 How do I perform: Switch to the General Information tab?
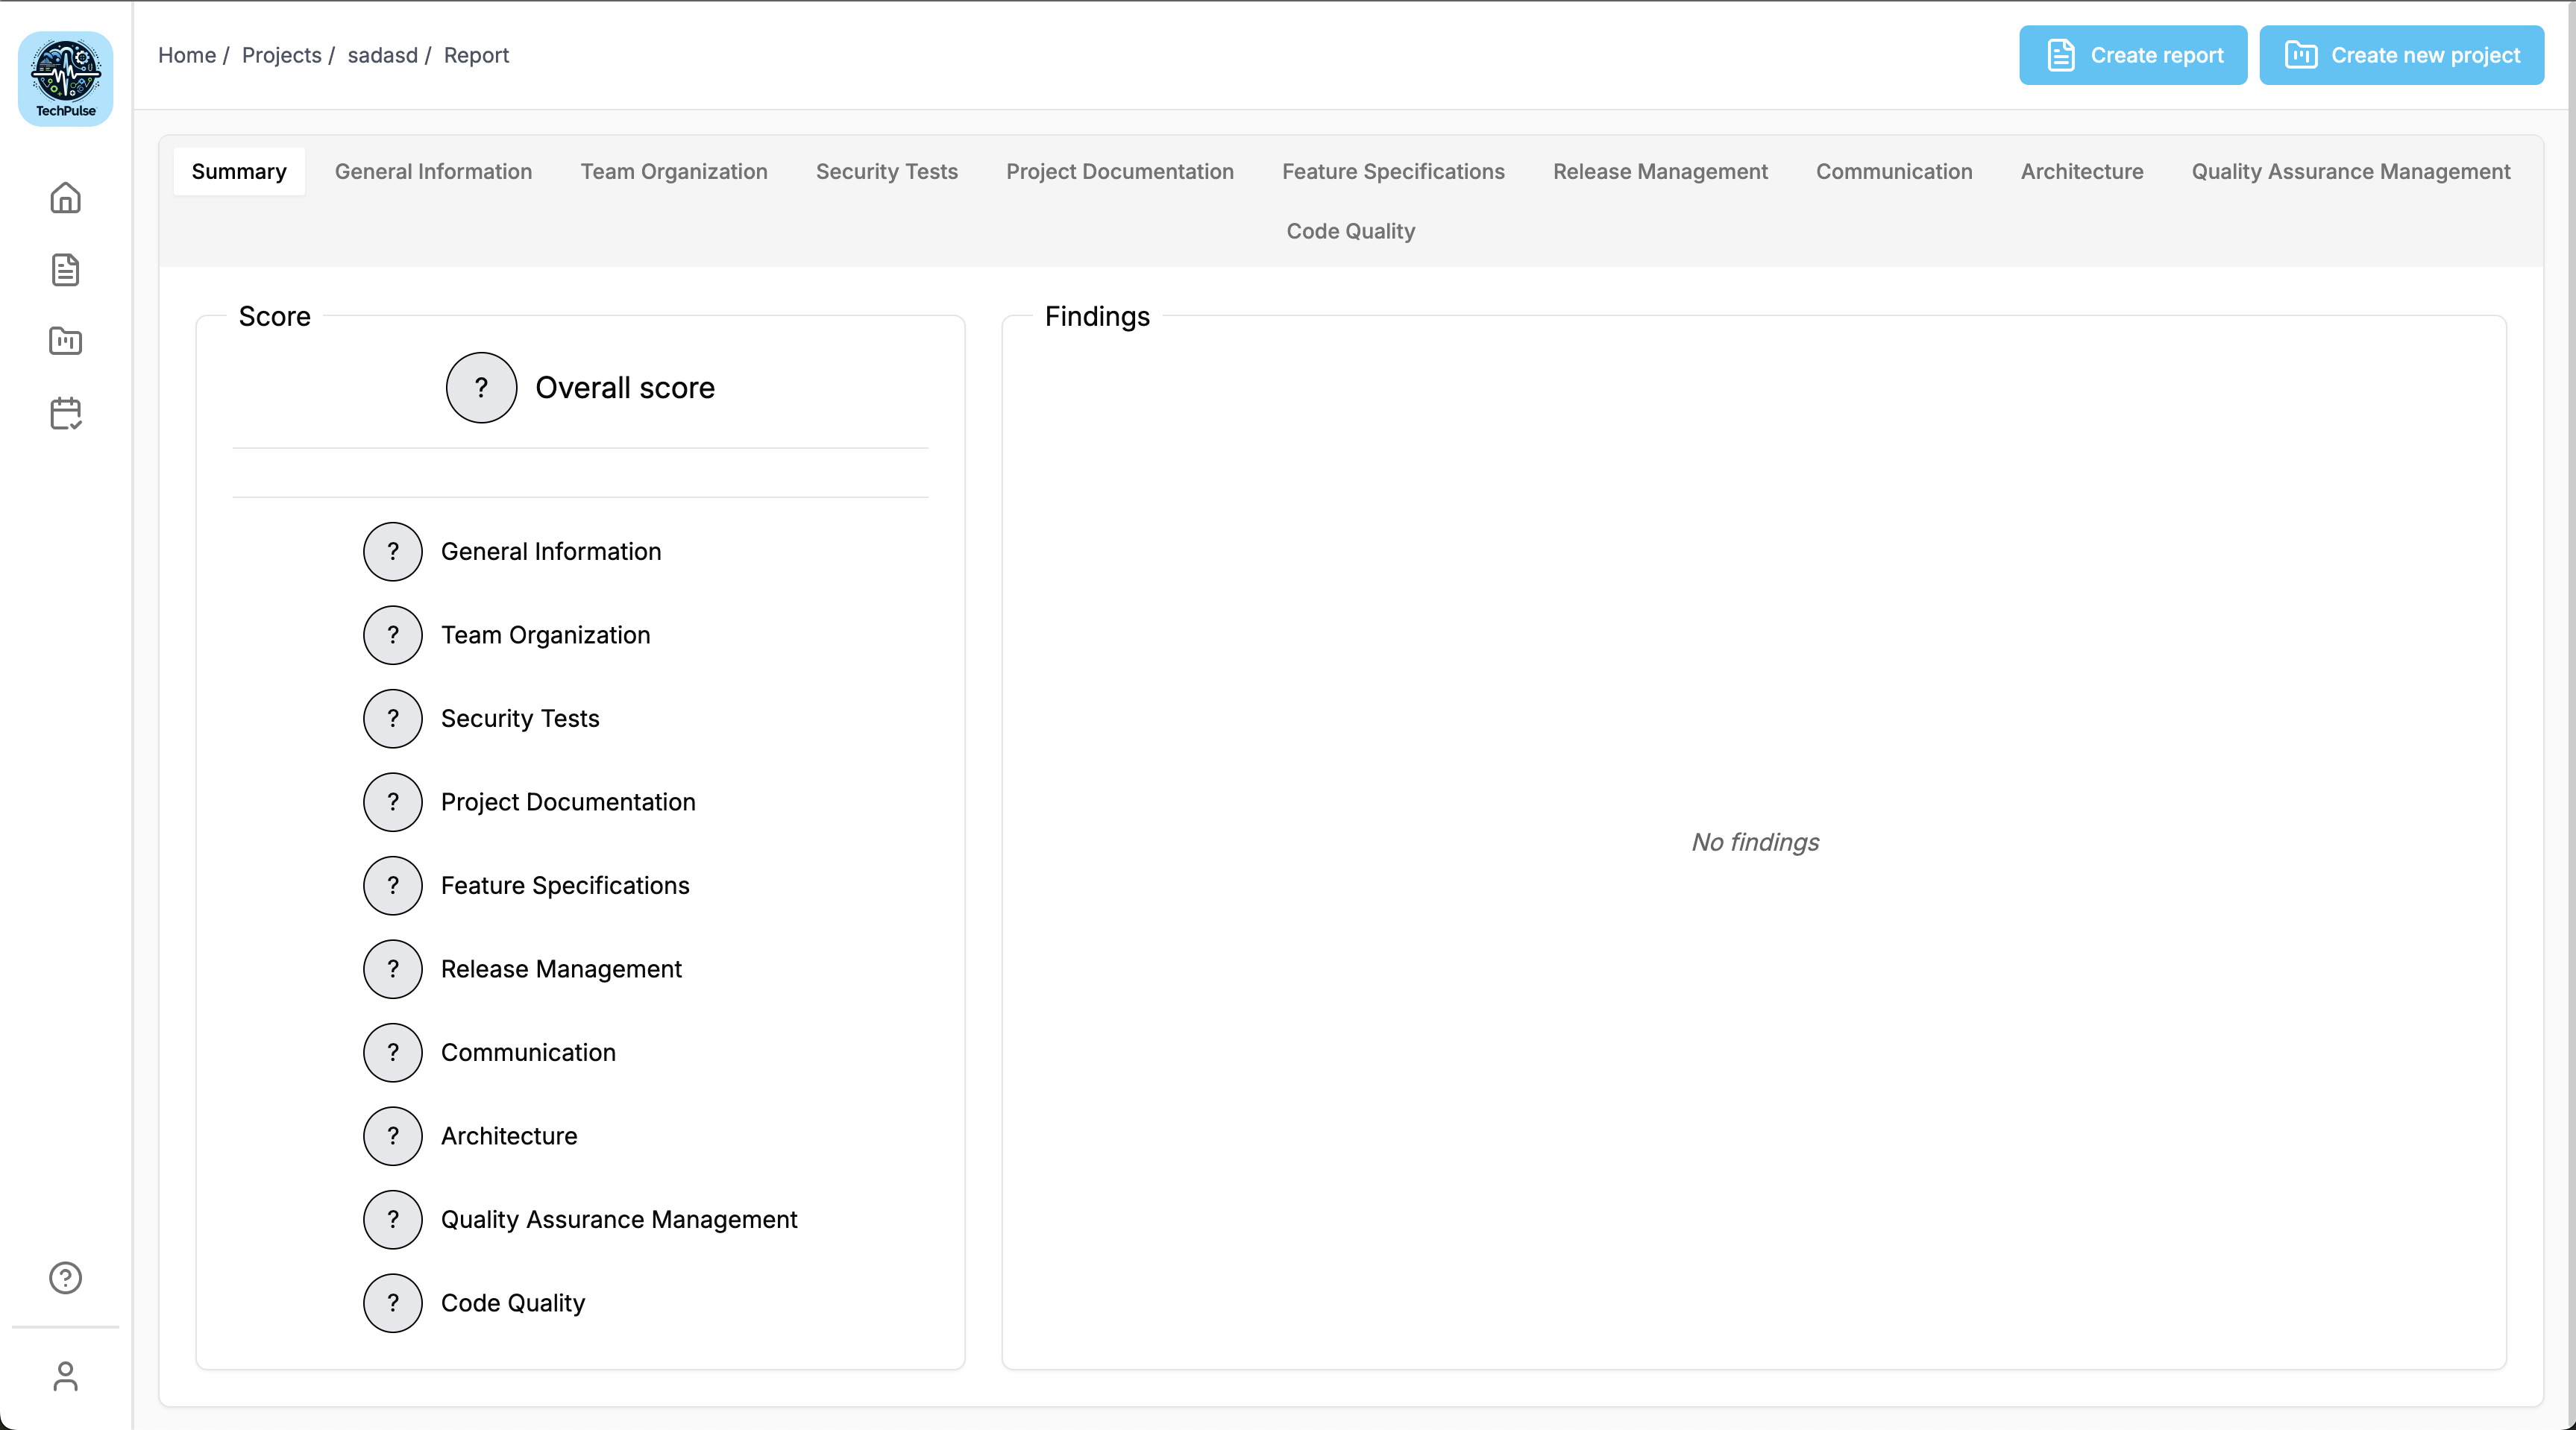(x=433, y=172)
